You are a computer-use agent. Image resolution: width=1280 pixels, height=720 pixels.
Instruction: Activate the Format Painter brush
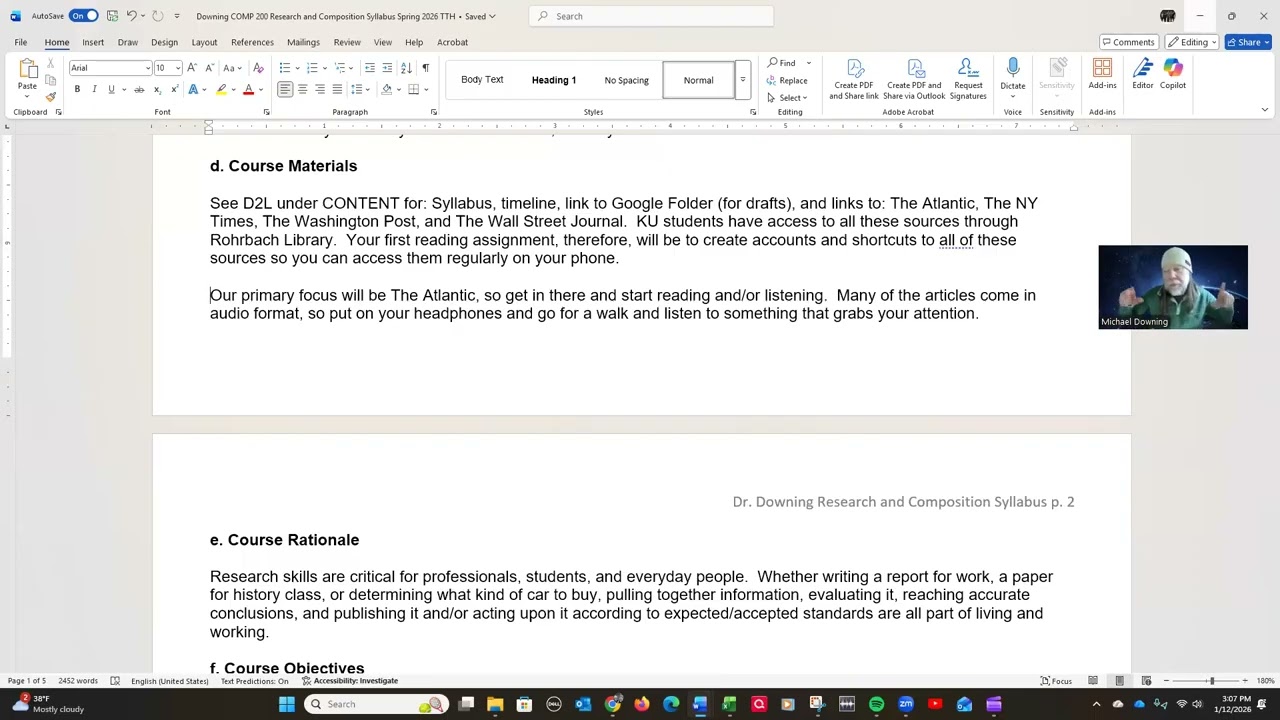click(51, 97)
